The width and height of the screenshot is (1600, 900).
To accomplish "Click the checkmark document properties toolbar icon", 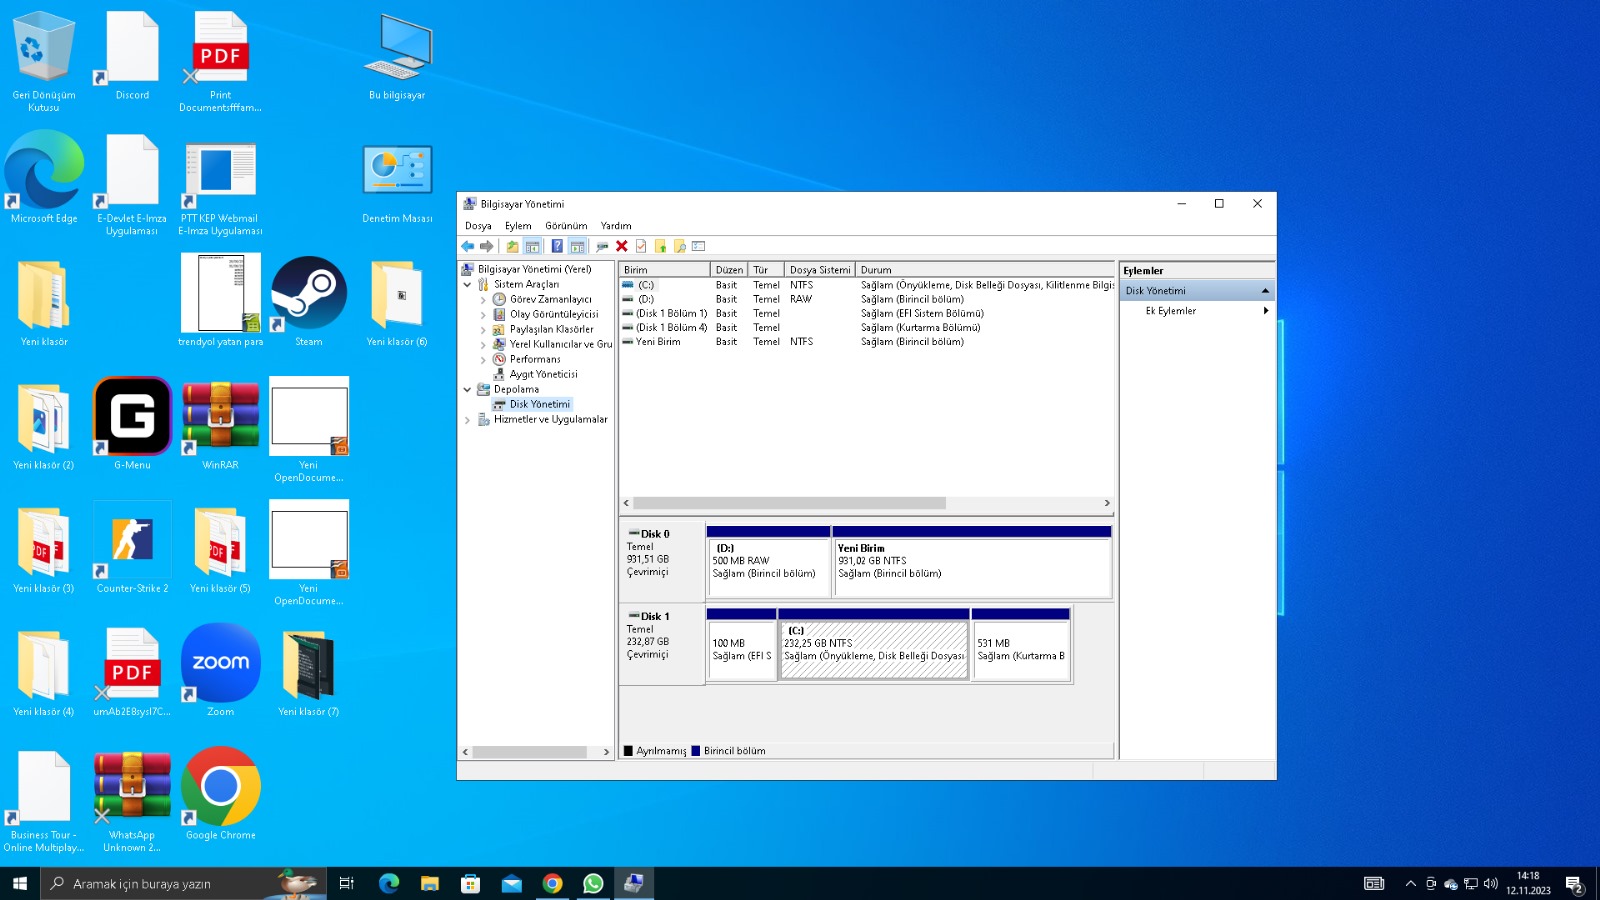I will tap(641, 246).
